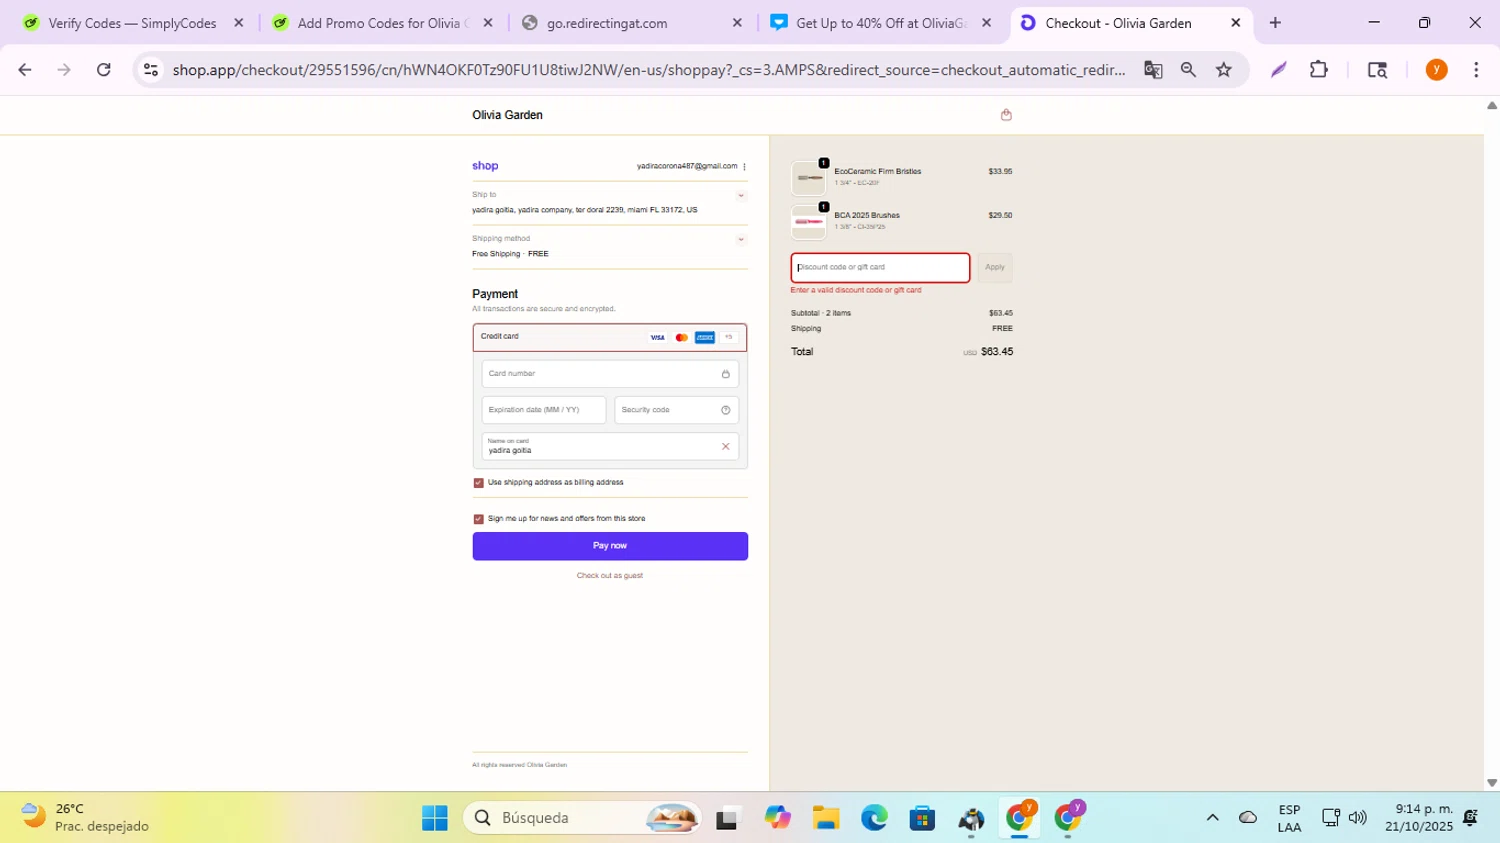Reload the checkout page
The width and height of the screenshot is (1500, 843).
point(104,70)
